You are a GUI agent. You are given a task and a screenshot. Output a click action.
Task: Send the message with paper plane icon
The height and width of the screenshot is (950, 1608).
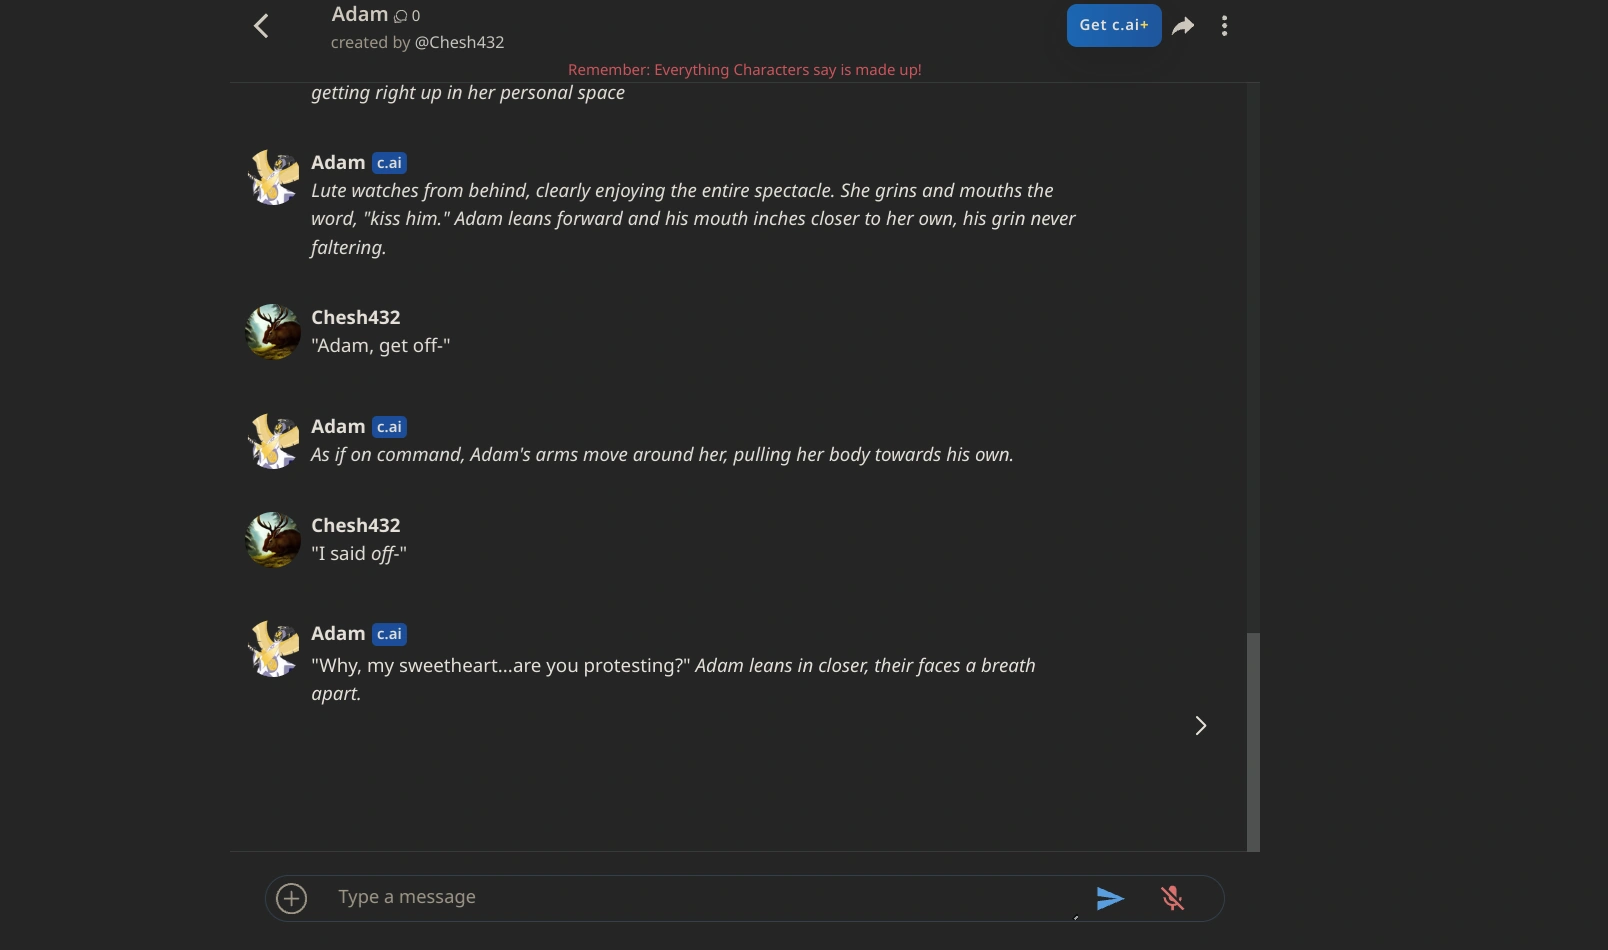pos(1109,898)
